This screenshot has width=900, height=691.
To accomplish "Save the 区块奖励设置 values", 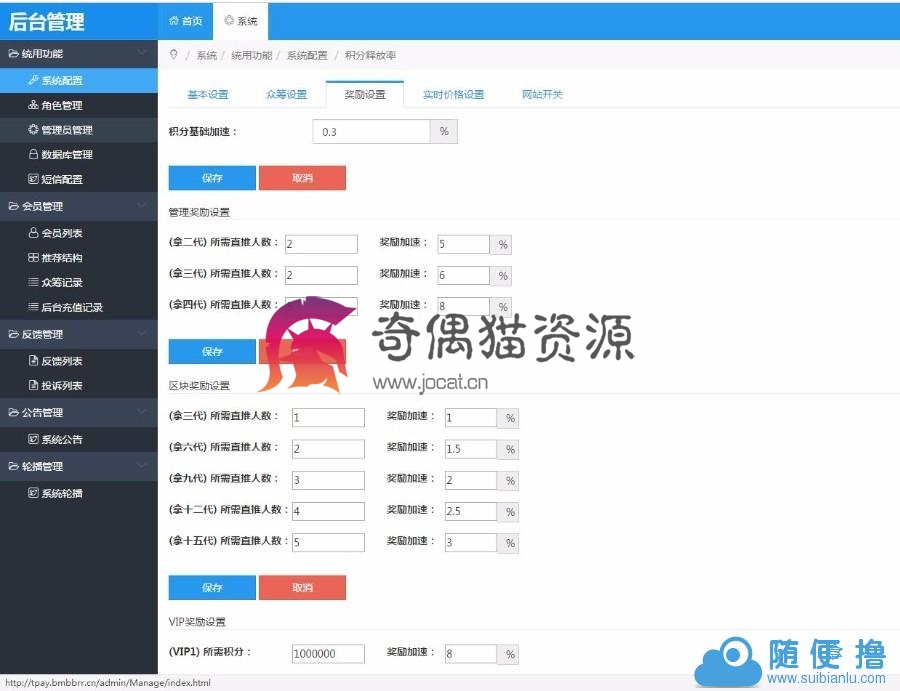I will (212, 588).
